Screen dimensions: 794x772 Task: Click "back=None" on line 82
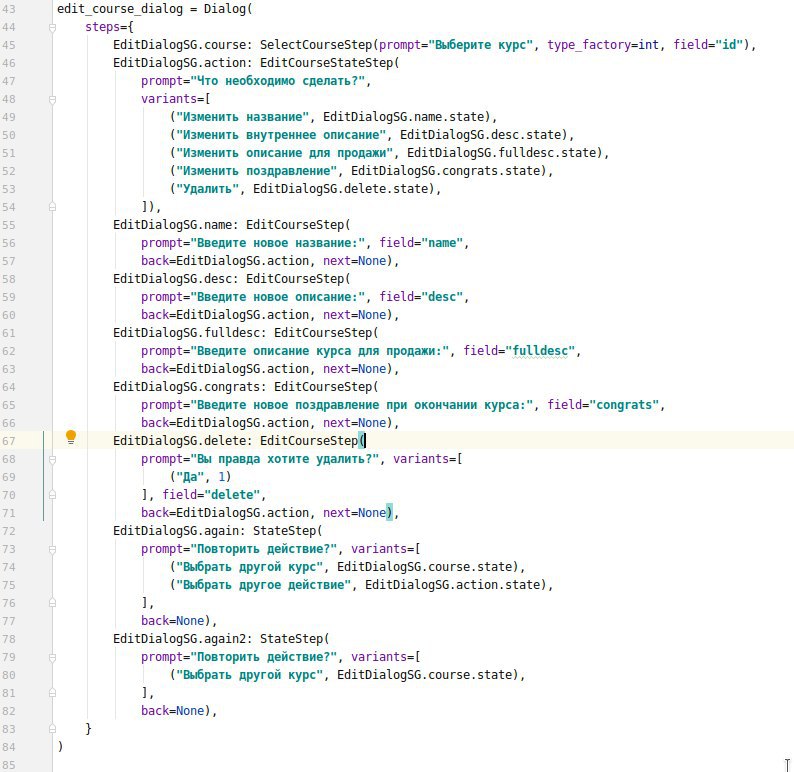click(x=172, y=711)
